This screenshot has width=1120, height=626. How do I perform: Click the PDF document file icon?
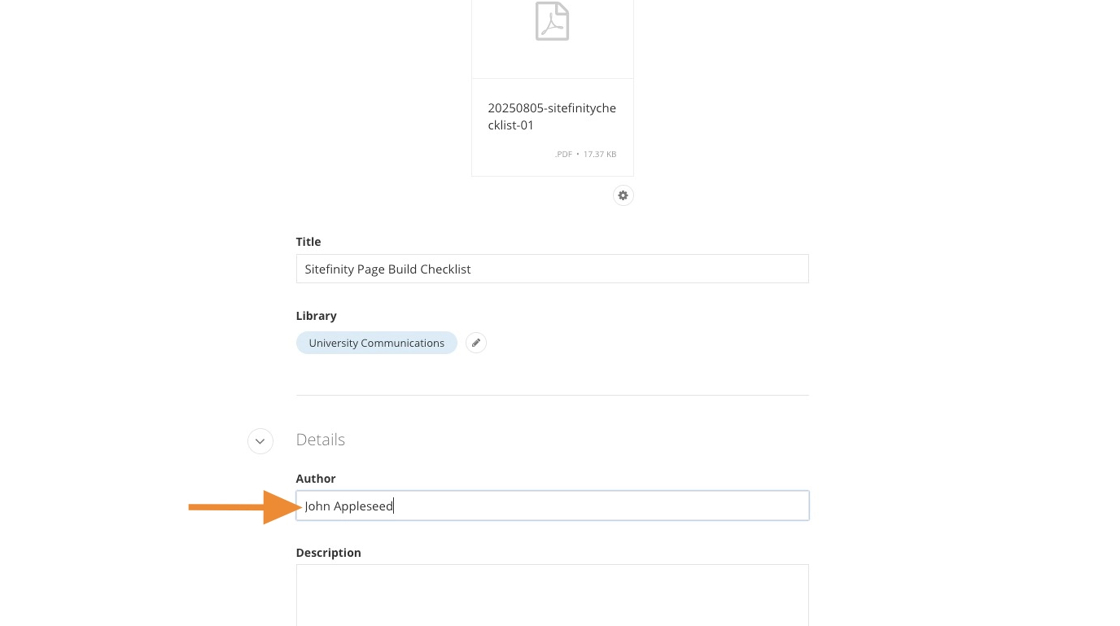pyautogui.click(x=552, y=21)
